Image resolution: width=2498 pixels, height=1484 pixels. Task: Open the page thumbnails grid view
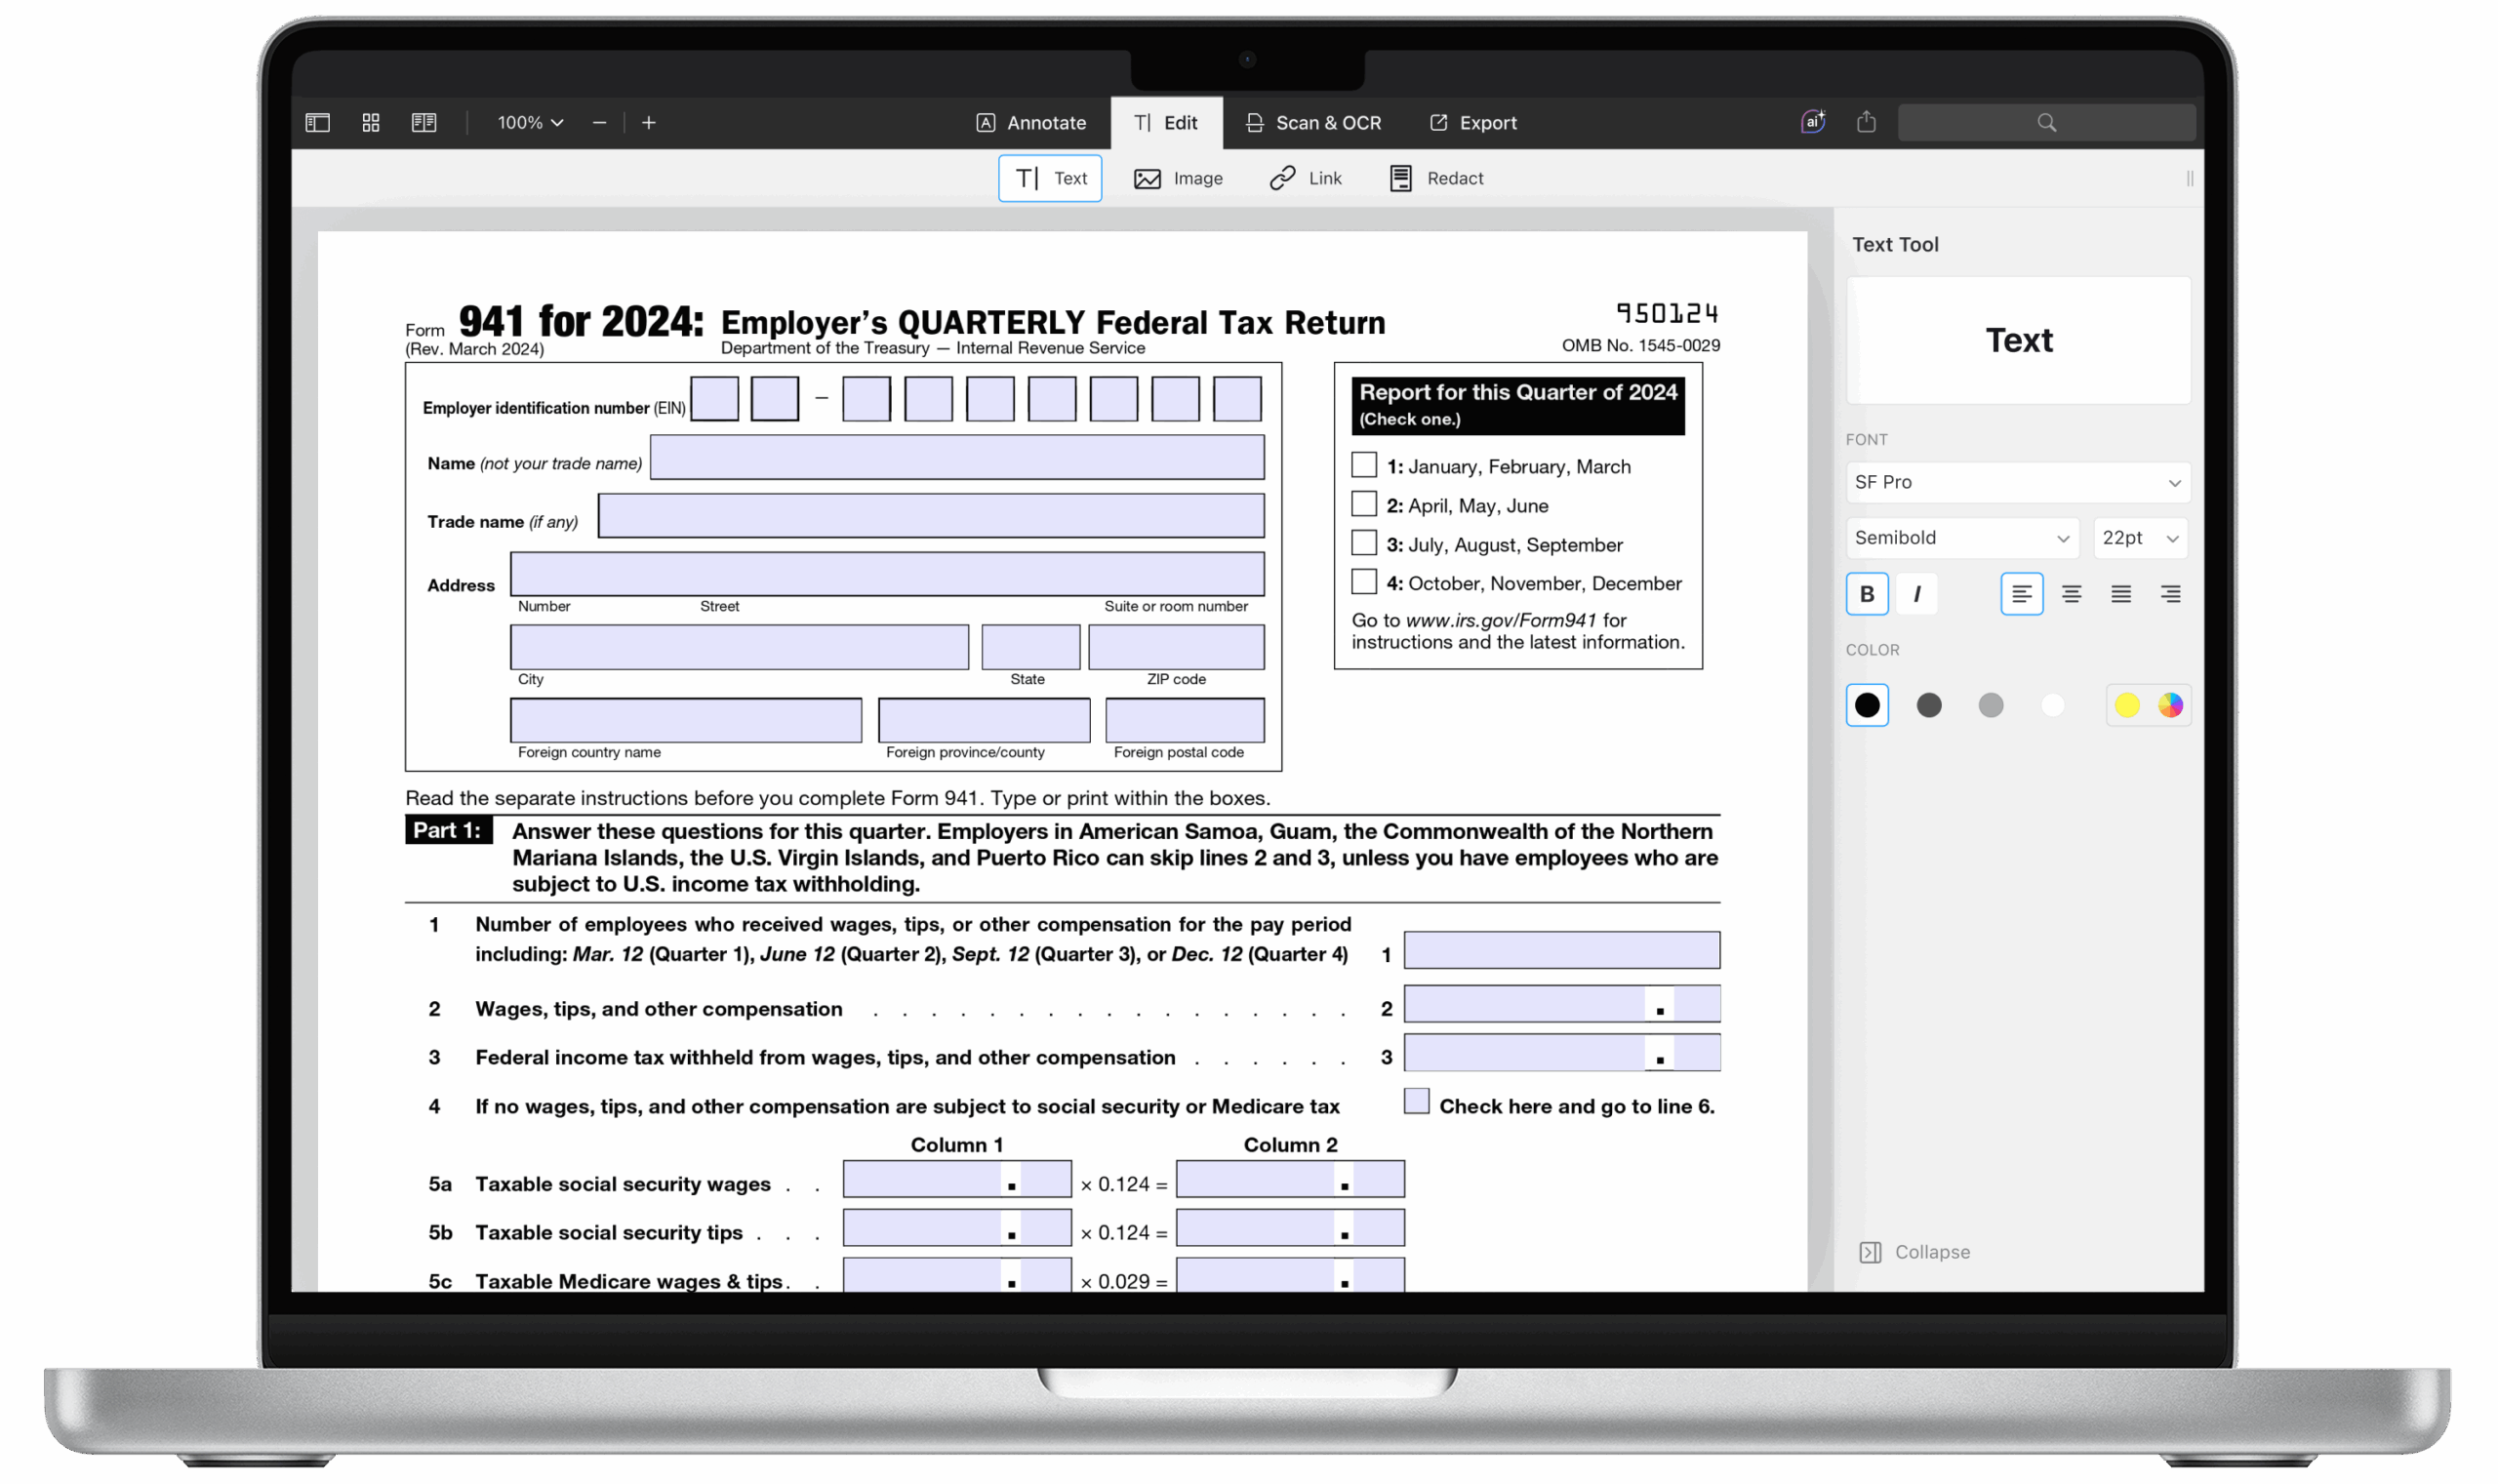[370, 122]
